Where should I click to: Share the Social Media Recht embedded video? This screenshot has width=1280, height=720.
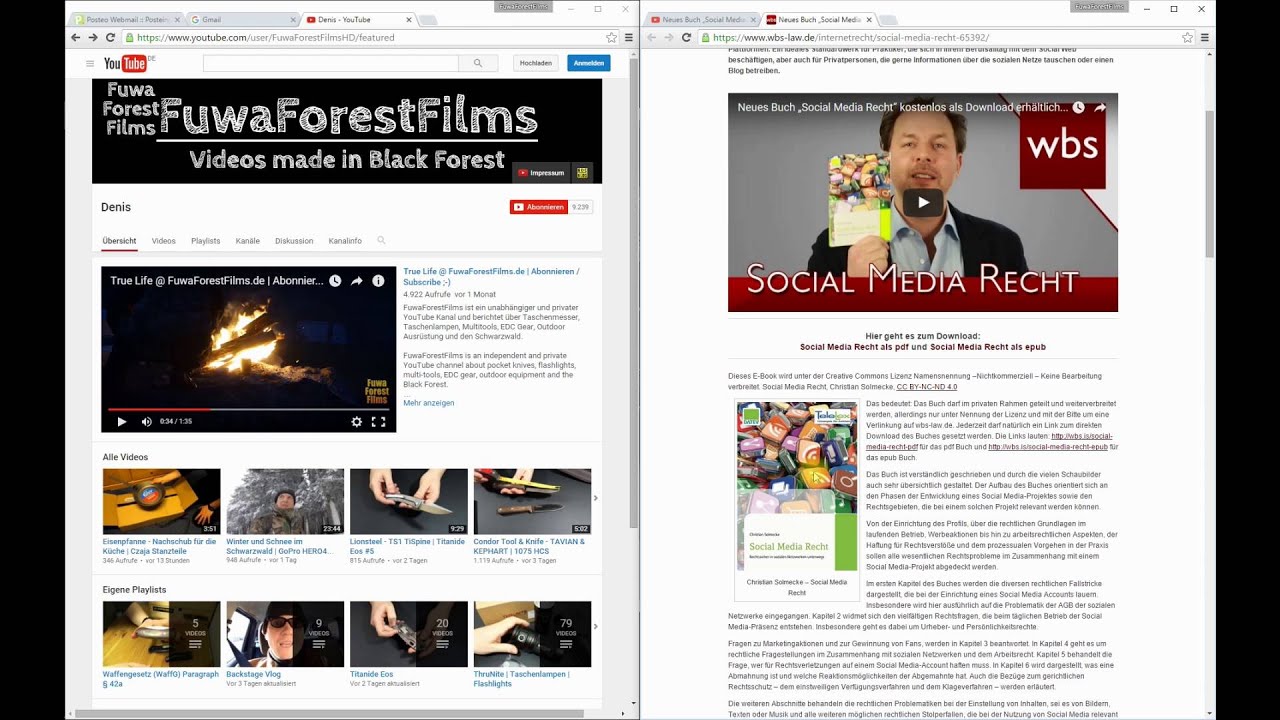click(1100, 107)
